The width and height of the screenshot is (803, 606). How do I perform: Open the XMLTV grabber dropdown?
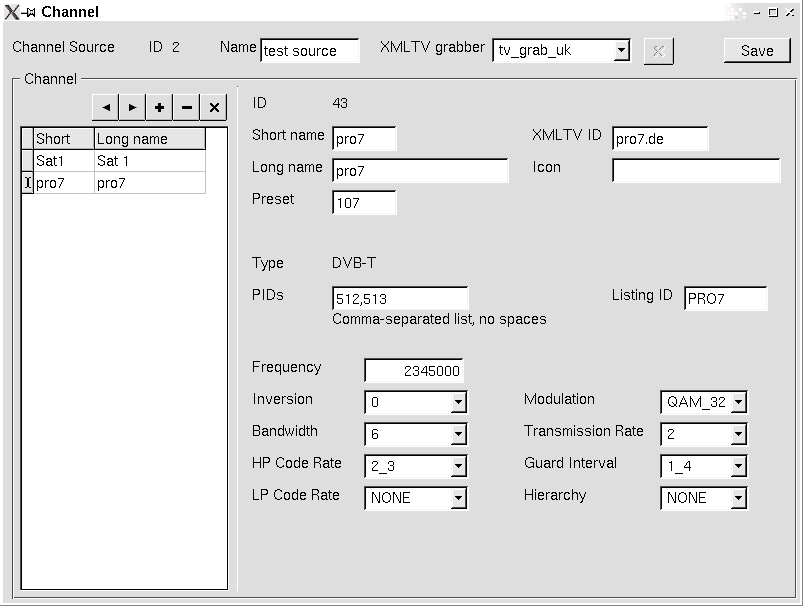click(621, 50)
